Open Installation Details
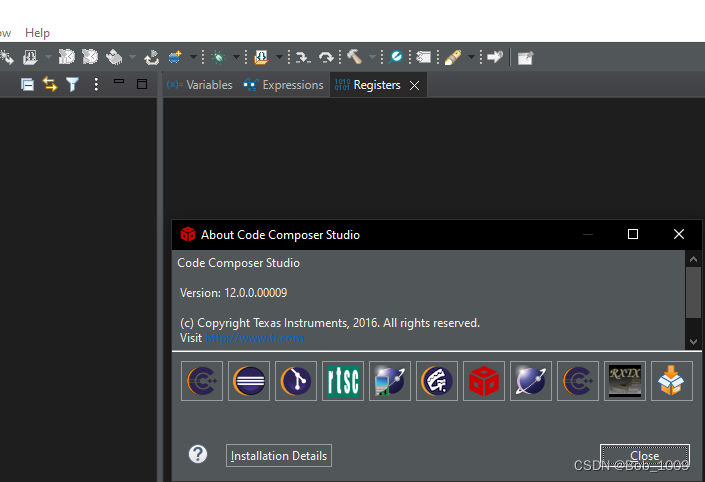The image size is (705, 482). (279, 455)
